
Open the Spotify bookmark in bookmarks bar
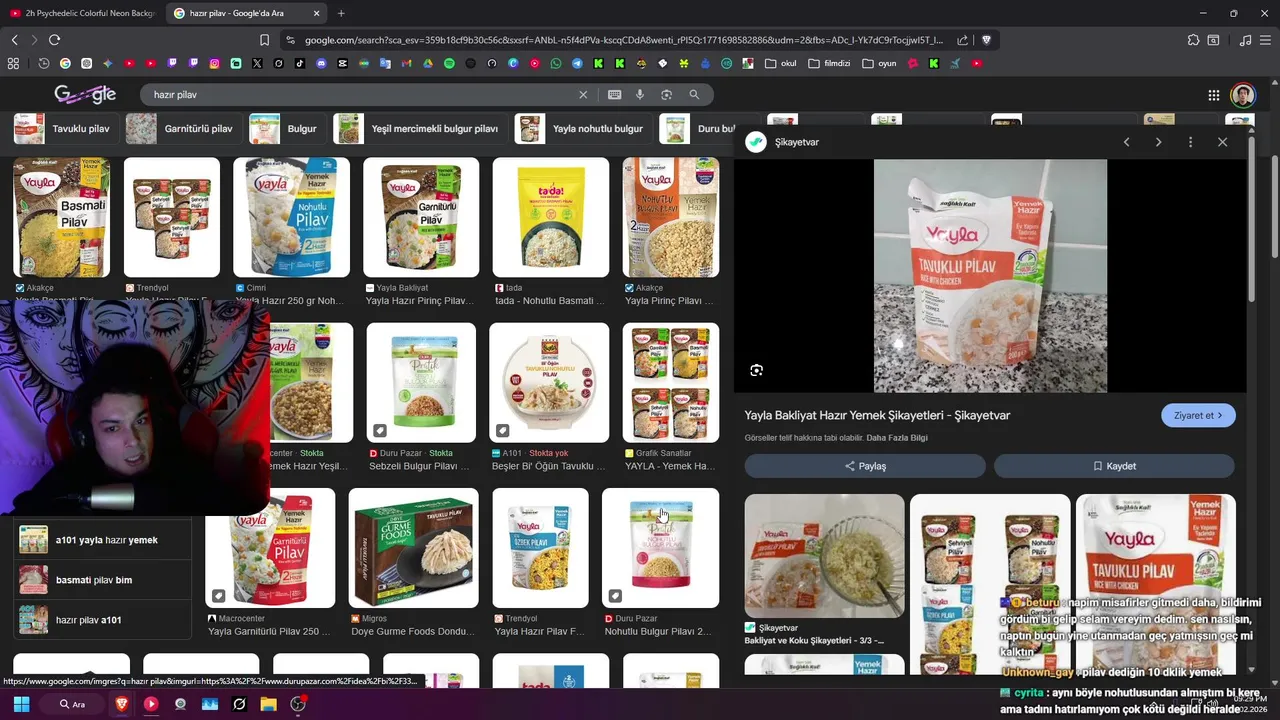449,63
